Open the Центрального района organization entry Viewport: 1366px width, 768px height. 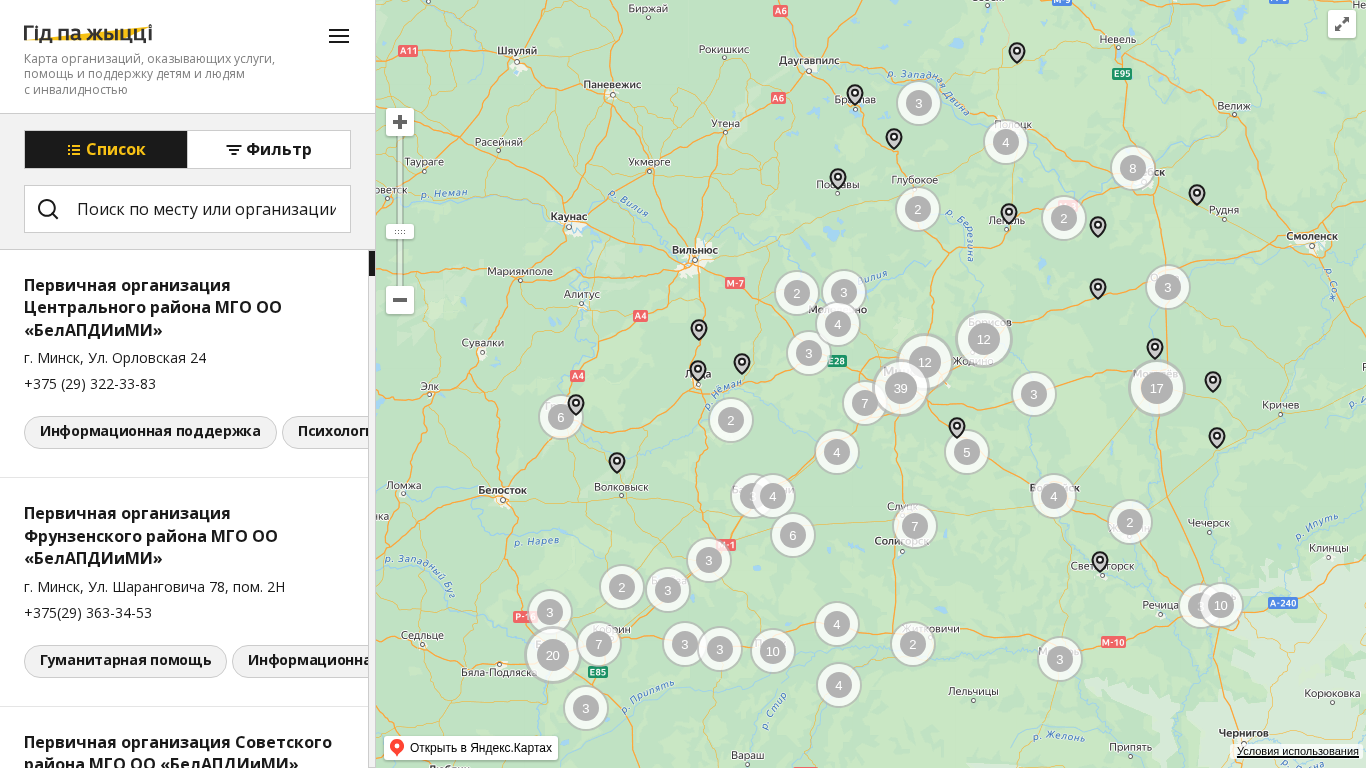coord(153,307)
